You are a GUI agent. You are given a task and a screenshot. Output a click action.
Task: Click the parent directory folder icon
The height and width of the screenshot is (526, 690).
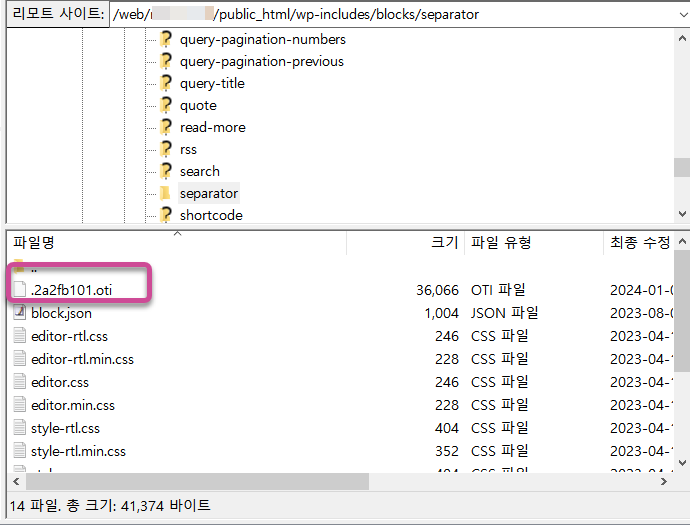[x=19, y=265]
